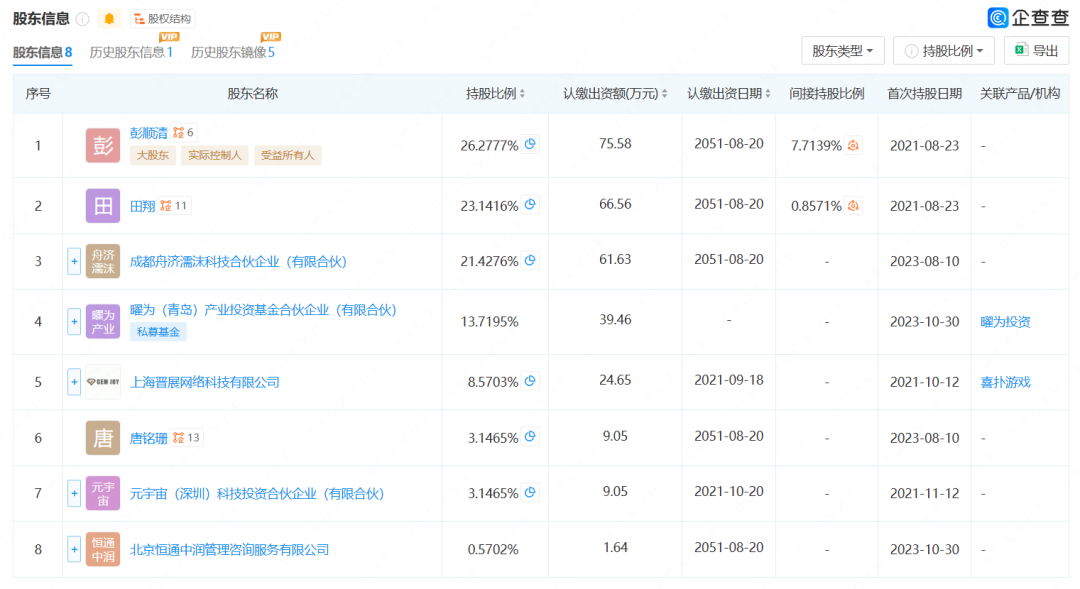
Task: Open link 上海晋展网络科技有限公司
Action: click(205, 382)
